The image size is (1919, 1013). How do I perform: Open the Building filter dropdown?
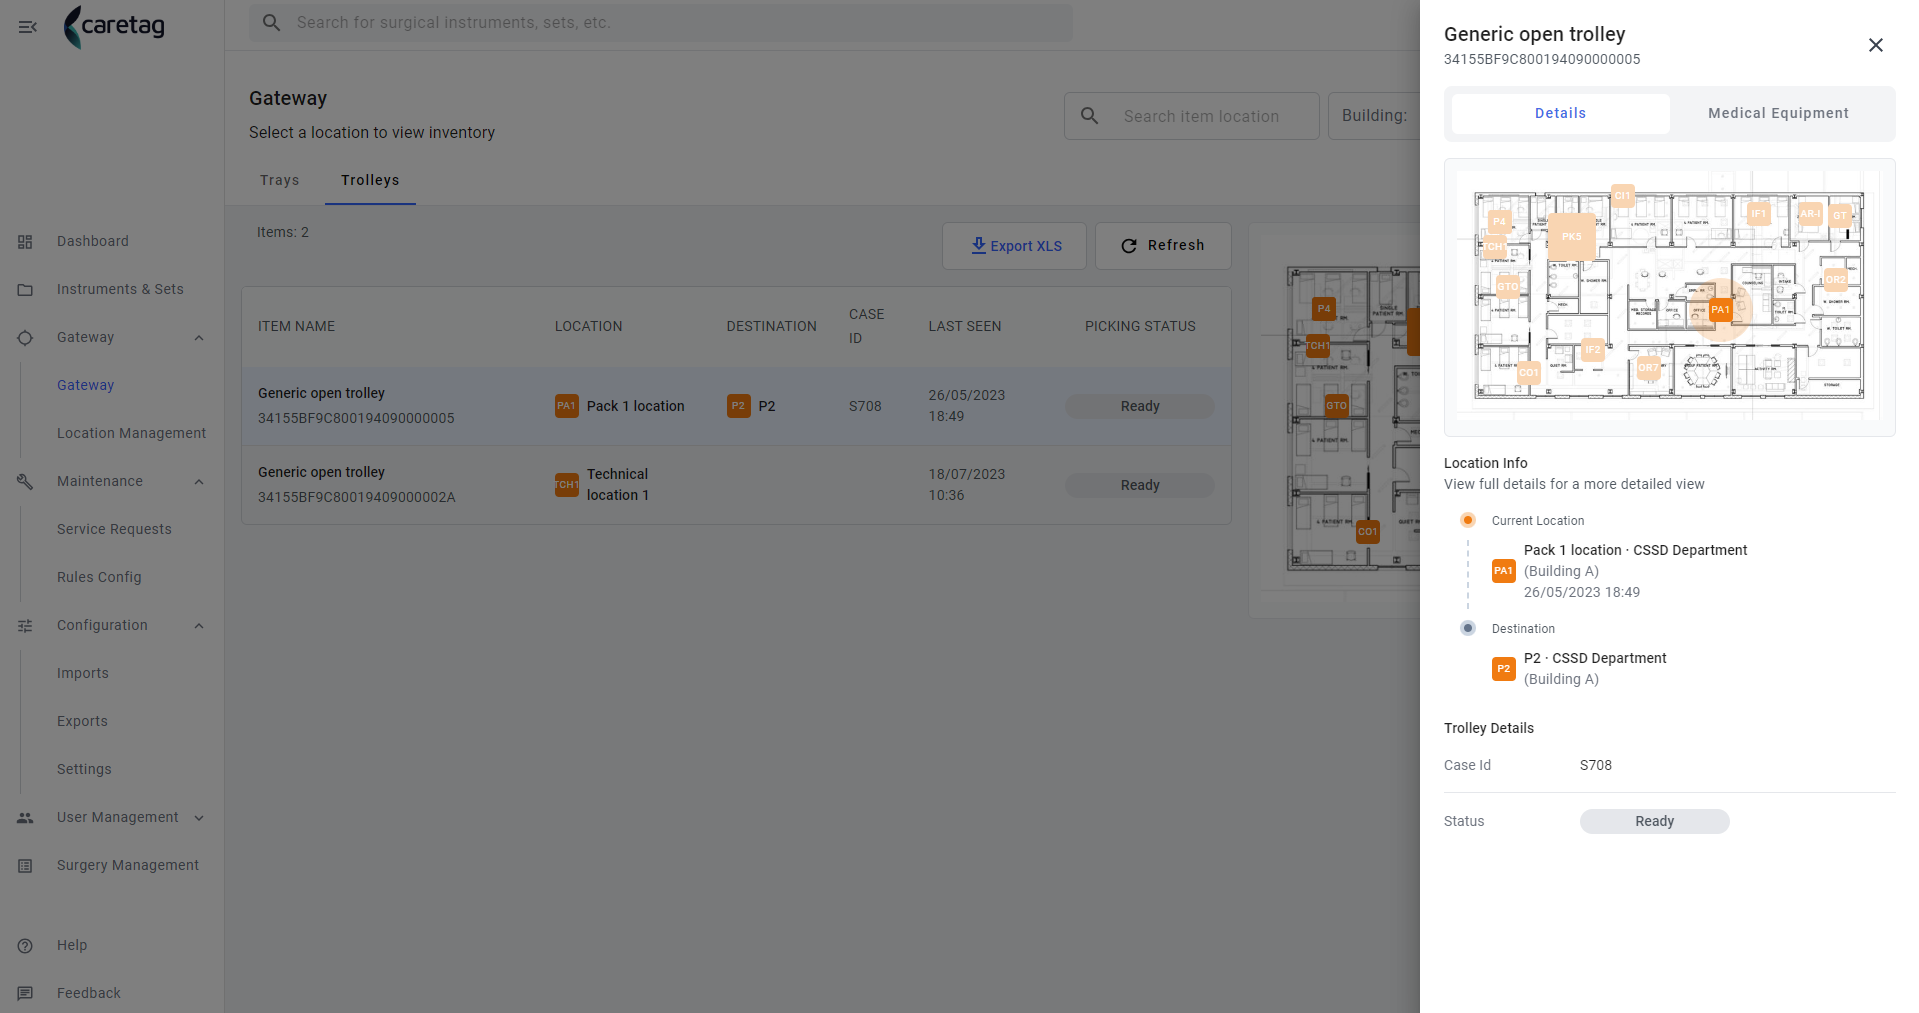[x=1374, y=116]
